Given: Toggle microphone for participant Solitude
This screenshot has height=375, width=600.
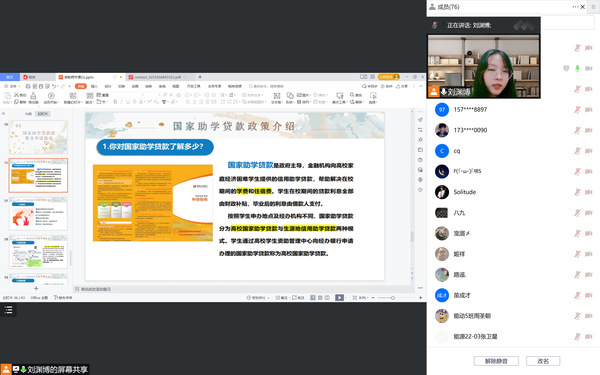Looking at the screenshot, I should [577, 192].
